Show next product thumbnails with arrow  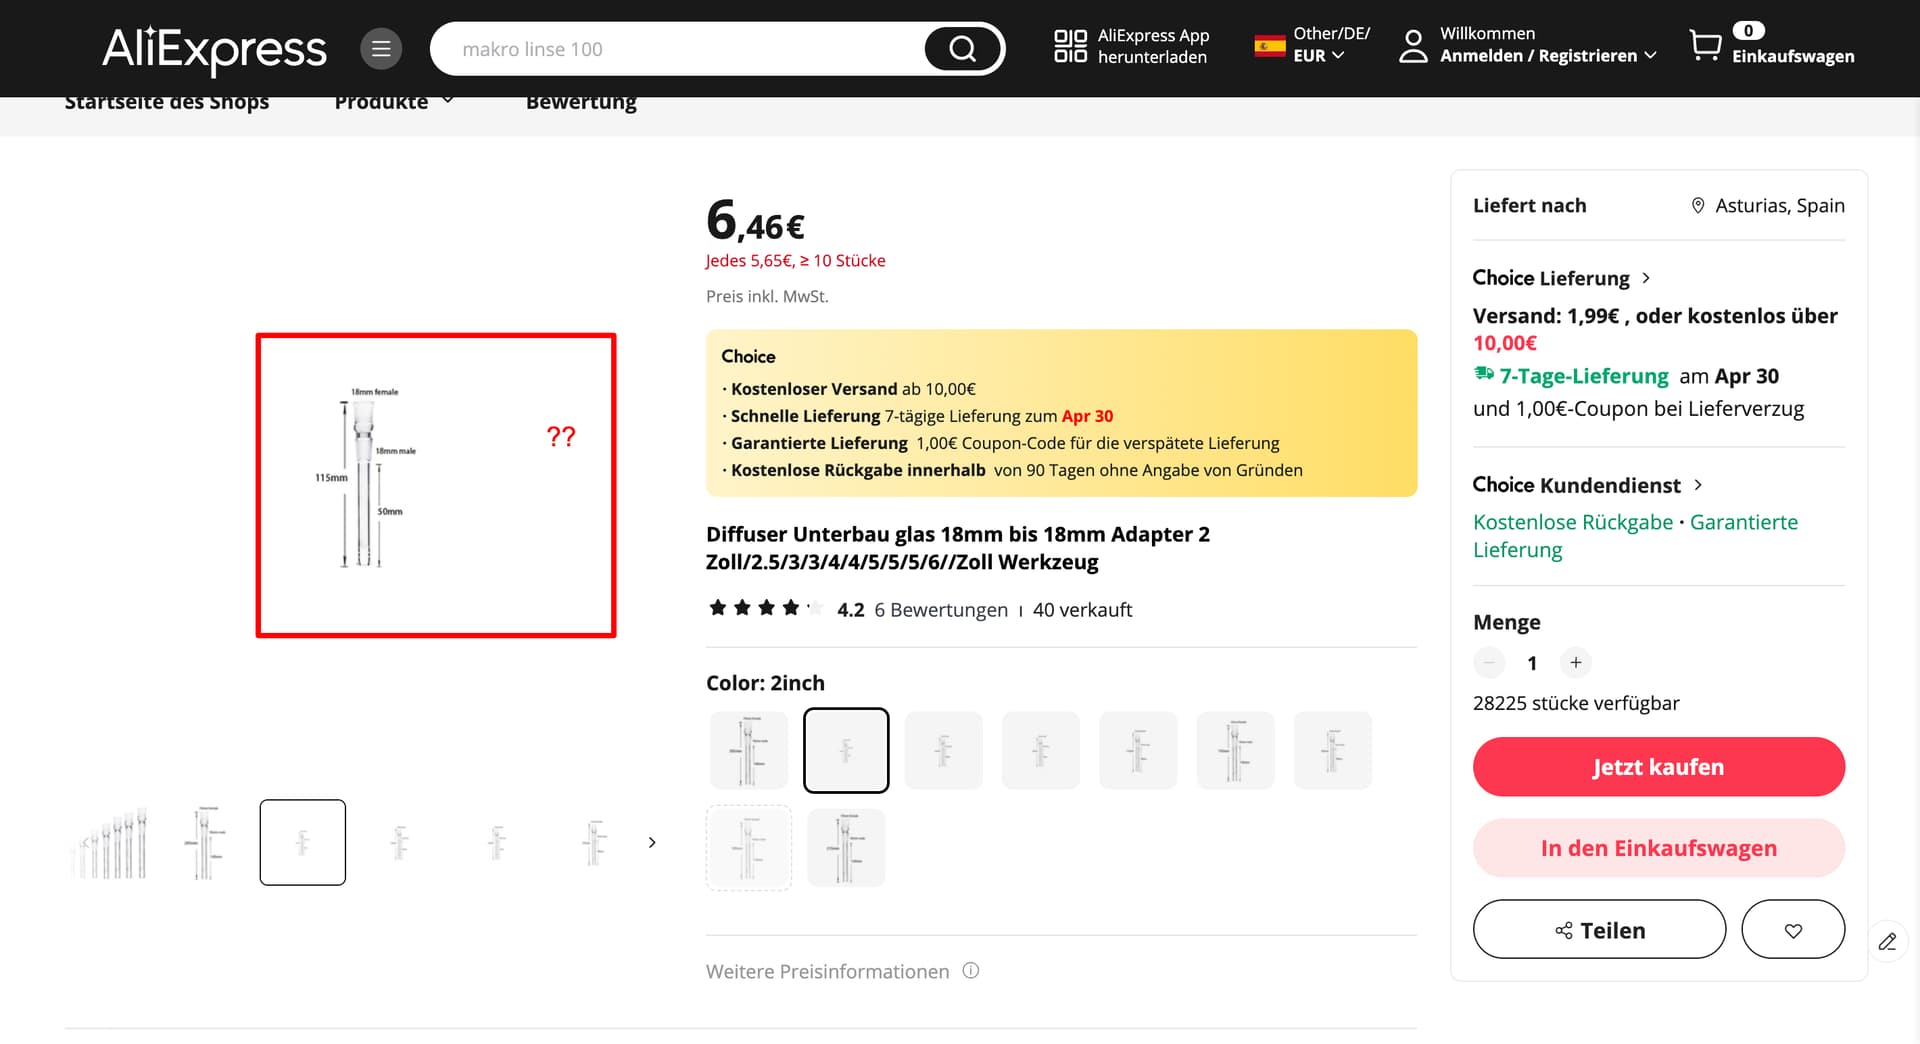(x=652, y=843)
